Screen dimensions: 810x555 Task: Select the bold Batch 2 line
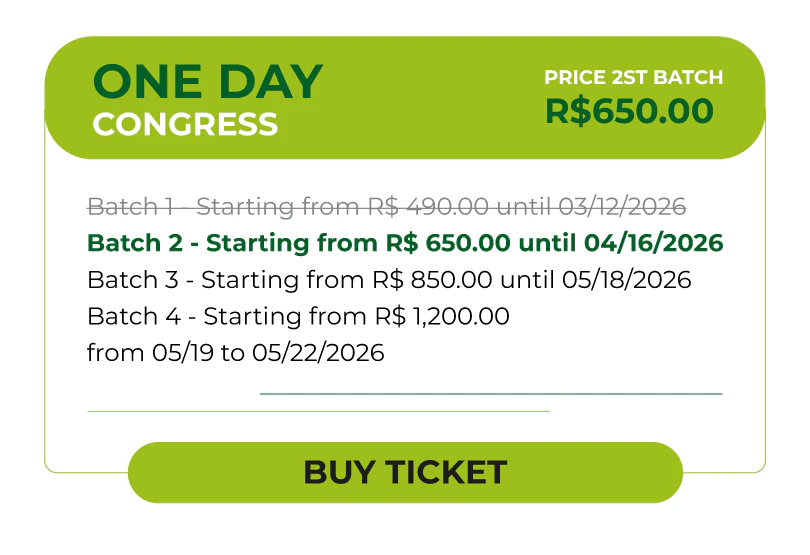[x=405, y=243]
